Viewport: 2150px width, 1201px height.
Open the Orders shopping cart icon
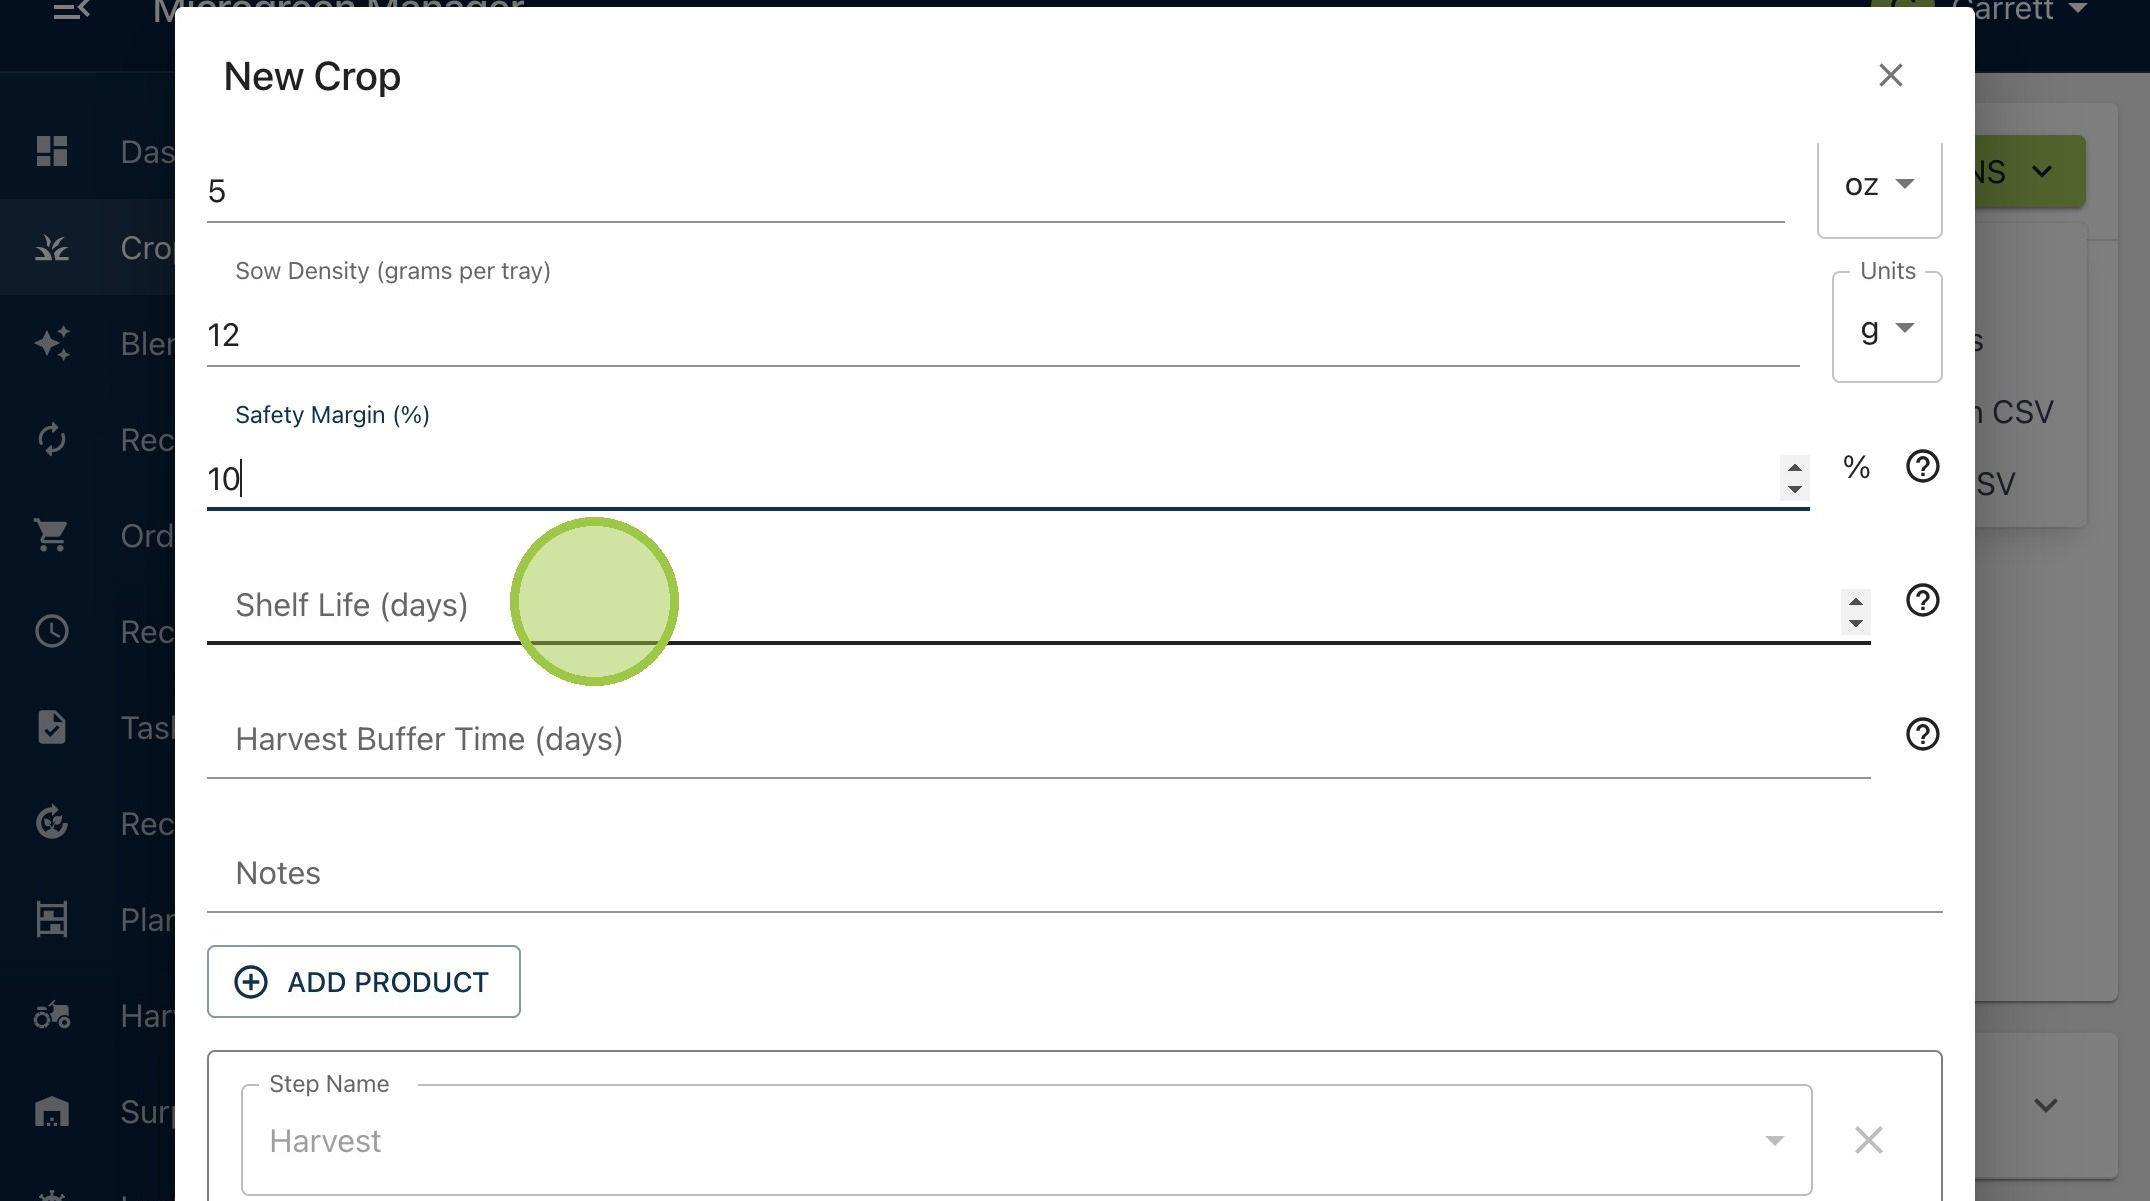52,535
